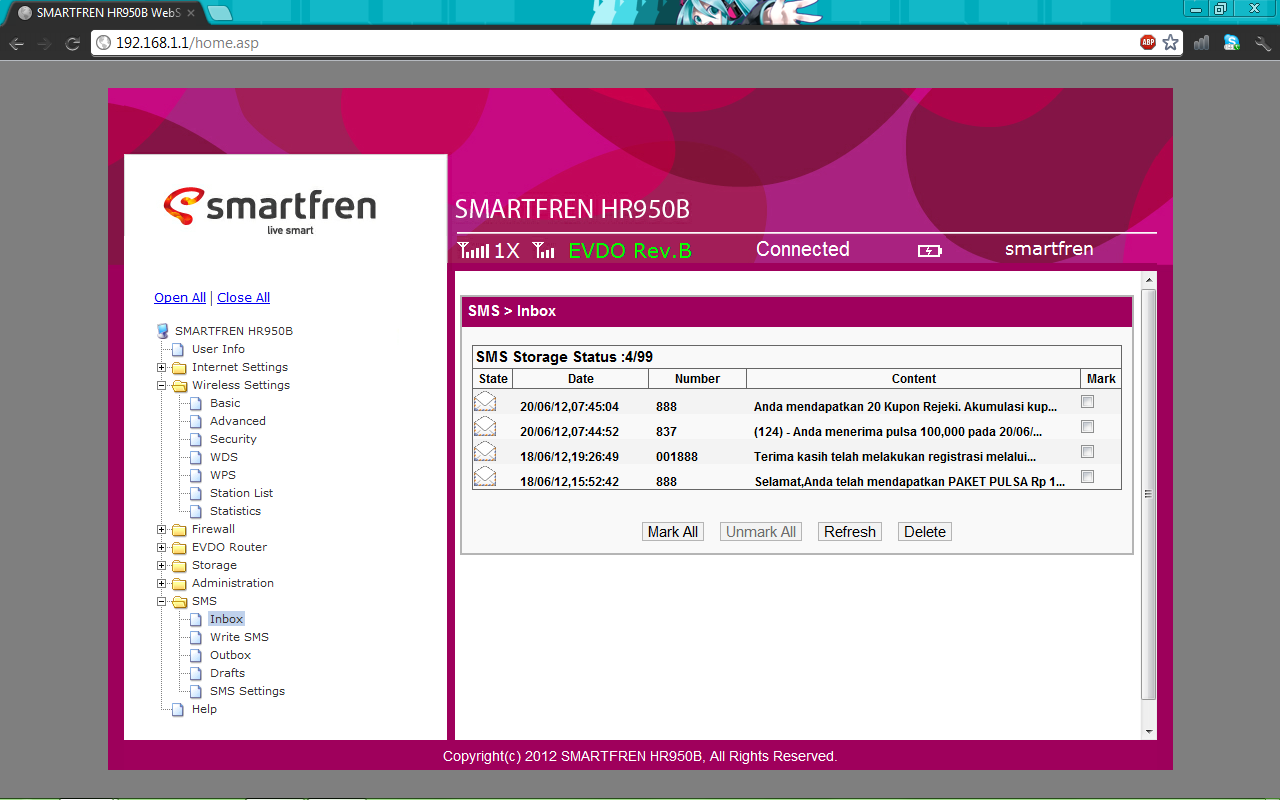This screenshot has height=800, width=1280.
Task: Expand the Storage tree node
Action: (x=162, y=565)
